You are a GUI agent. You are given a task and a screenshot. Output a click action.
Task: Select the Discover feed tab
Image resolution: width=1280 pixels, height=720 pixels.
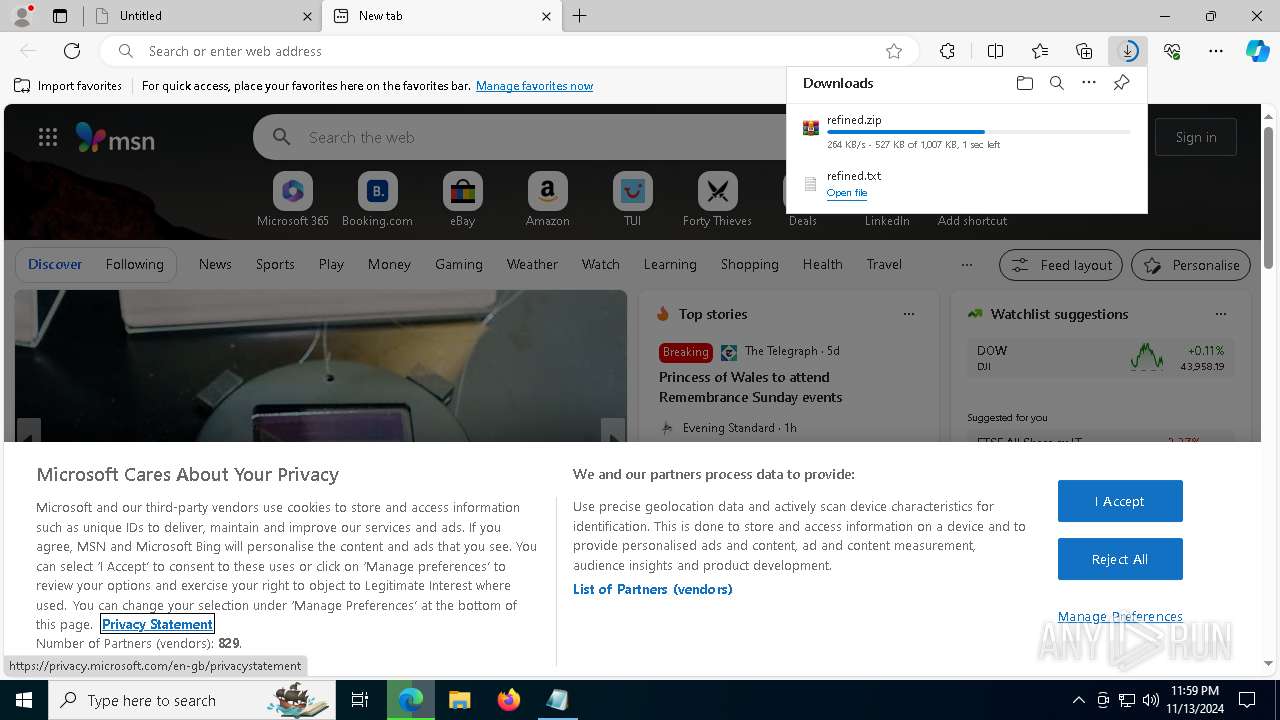tap(55, 264)
